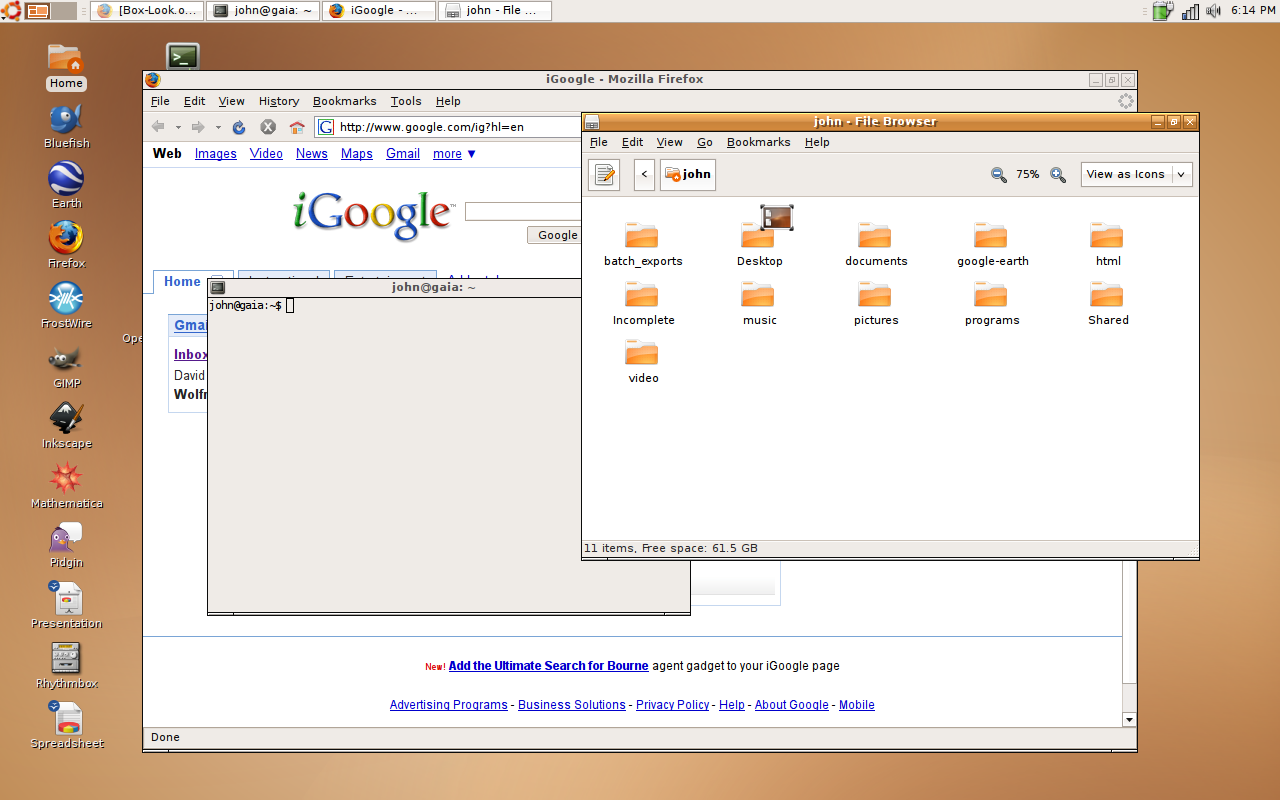Click the Firefox stop loading button
This screenshot has width=1280, height=800.
pos(268,127)
